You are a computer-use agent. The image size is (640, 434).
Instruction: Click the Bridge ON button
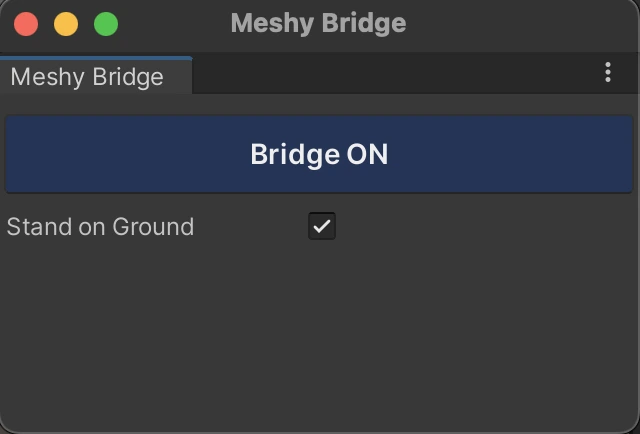click(319, 155)
